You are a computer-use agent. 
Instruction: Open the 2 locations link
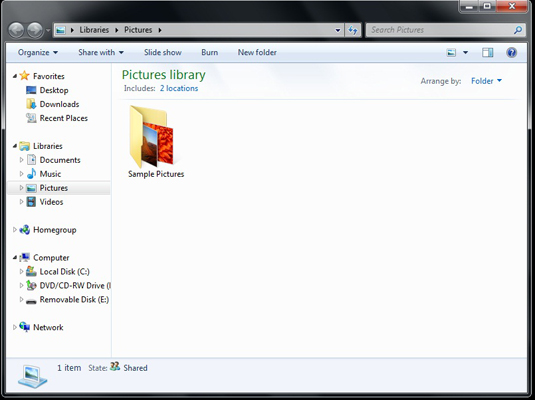[x=179, y=88]
